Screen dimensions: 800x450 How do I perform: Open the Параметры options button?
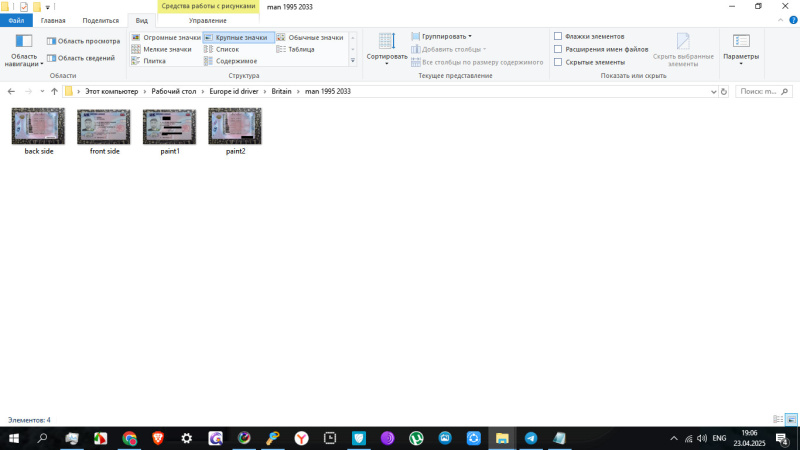pyautogui.click(x=741, y=48)
